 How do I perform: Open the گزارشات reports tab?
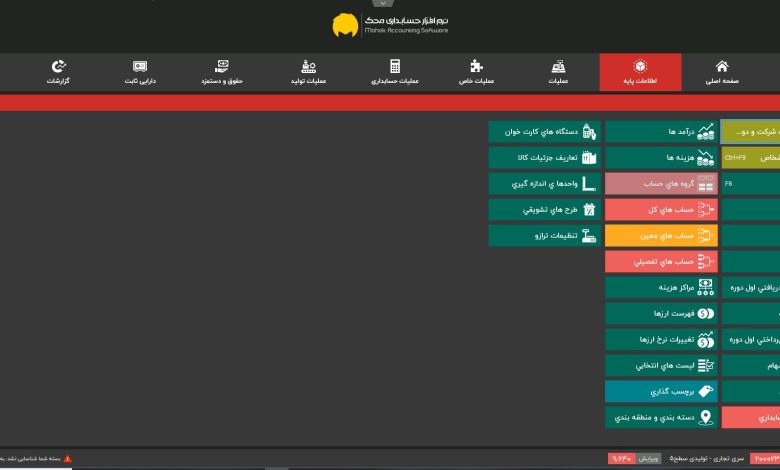(x=58, y=72)
